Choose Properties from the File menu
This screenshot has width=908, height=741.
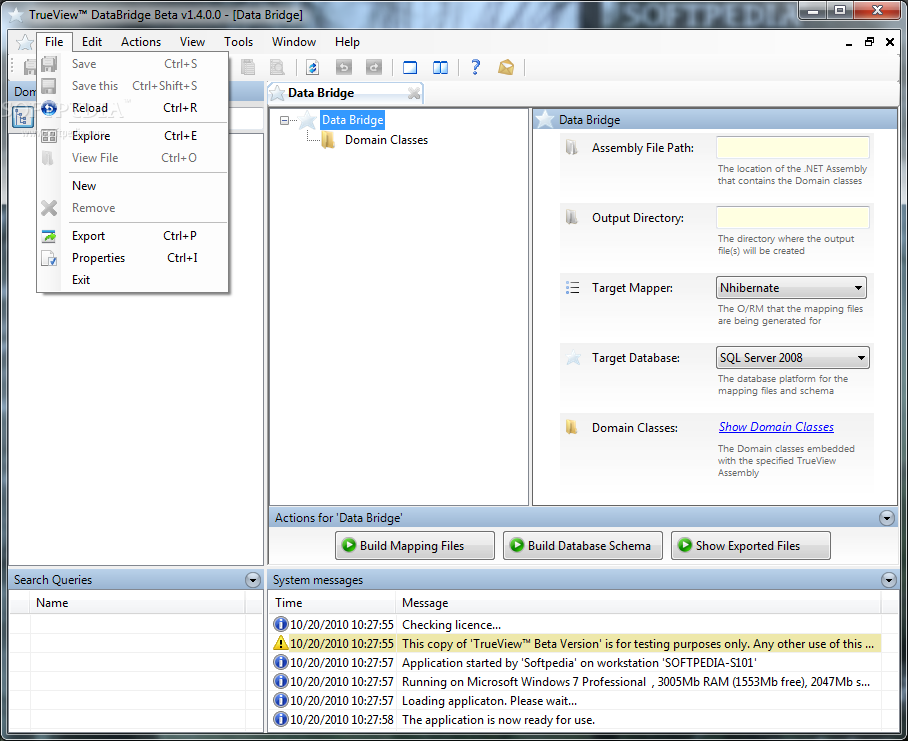[x=133, y=258]
